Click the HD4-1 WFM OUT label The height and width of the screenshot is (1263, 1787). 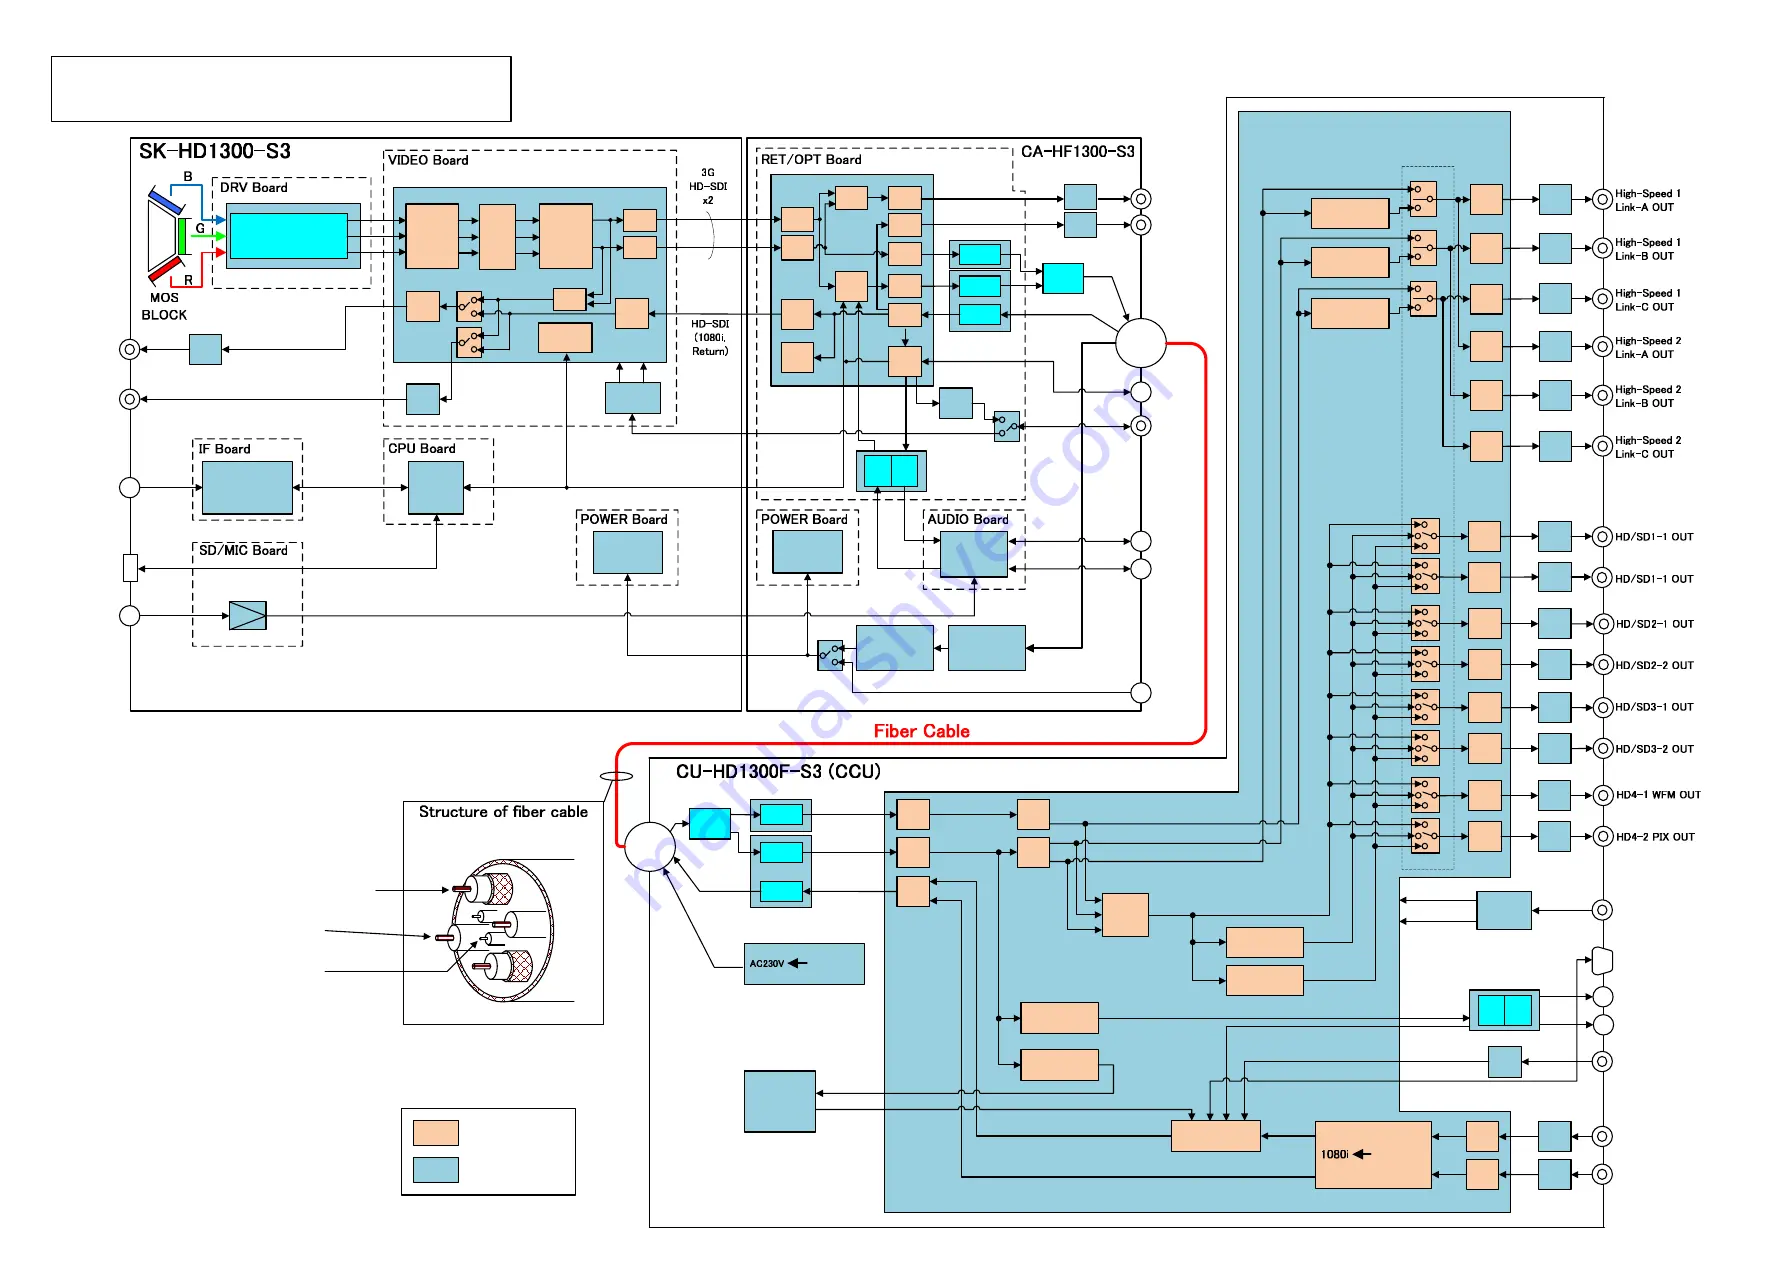pos(1658,795)
